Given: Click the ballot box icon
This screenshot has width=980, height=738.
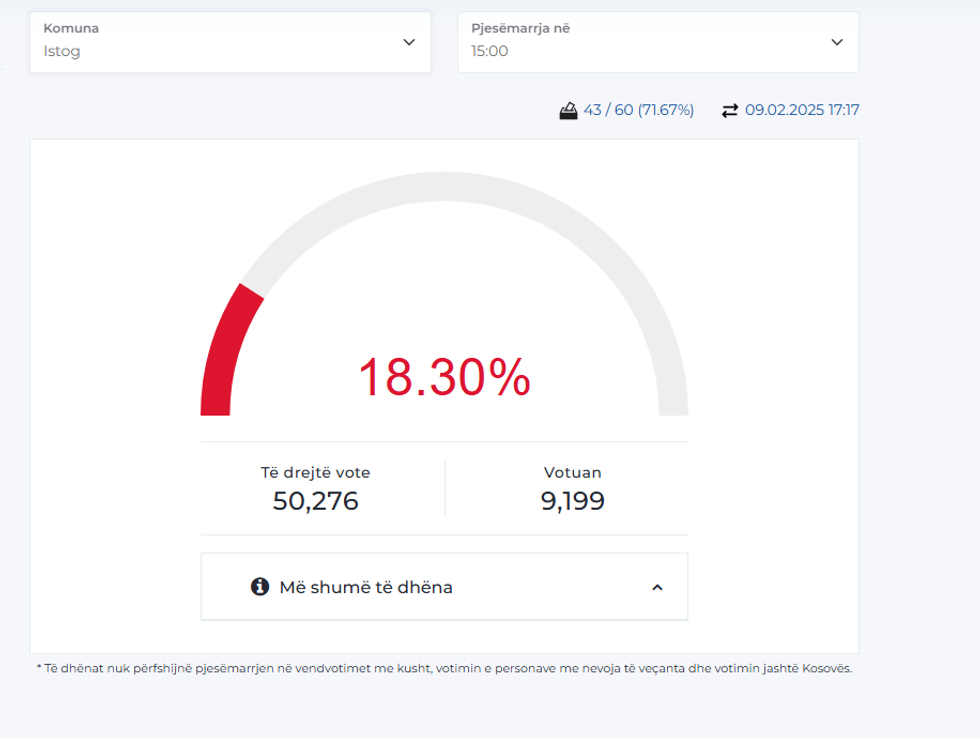Looking at the screenshot, I should point(568,111).
